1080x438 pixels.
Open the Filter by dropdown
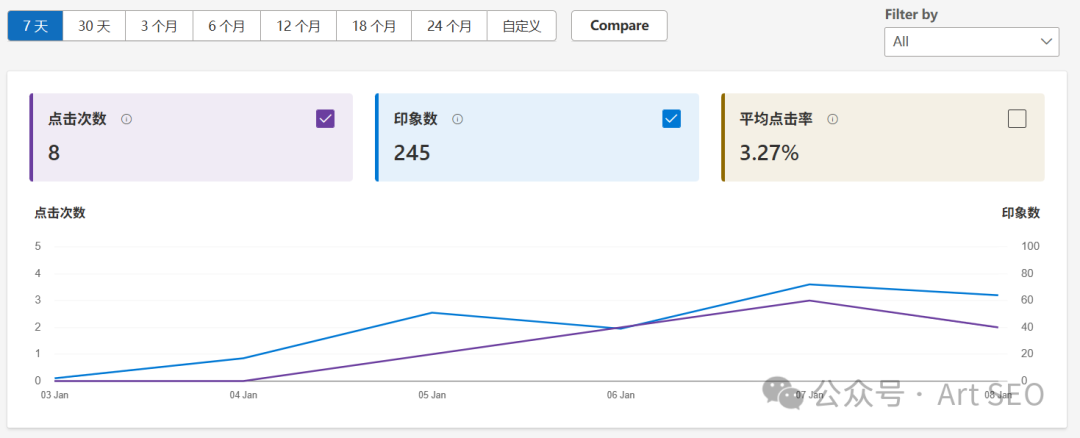click(970, 42)
